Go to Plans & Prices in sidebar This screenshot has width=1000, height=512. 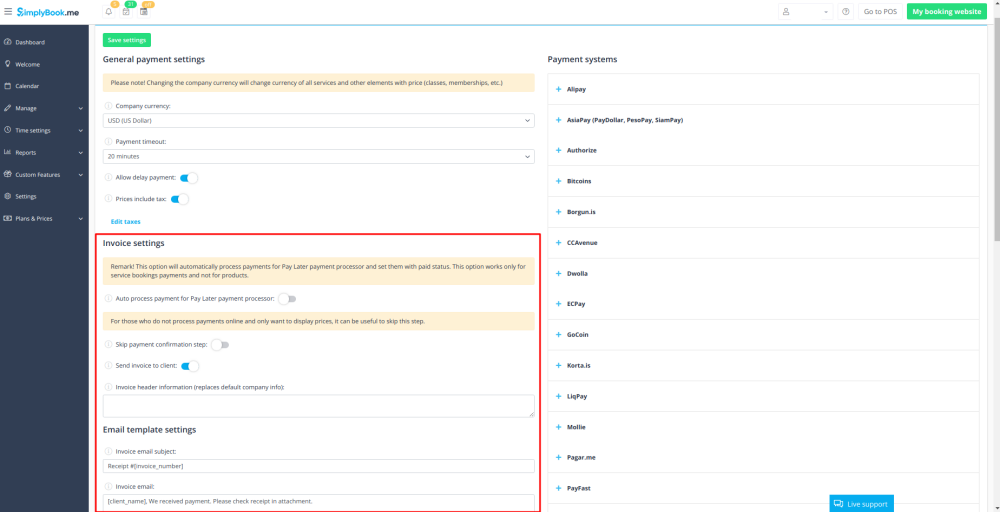33,218
